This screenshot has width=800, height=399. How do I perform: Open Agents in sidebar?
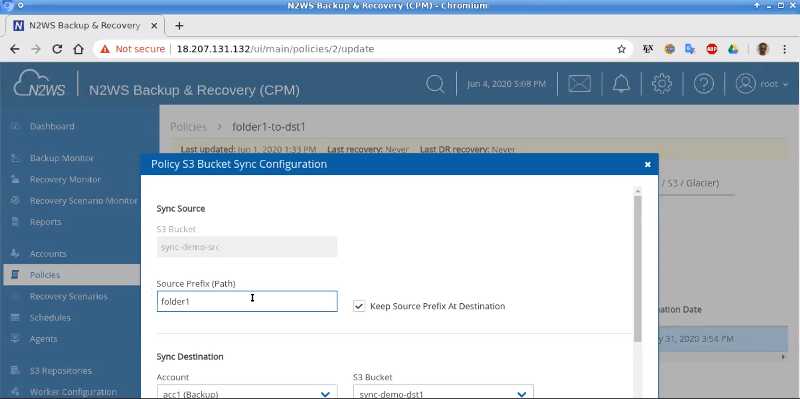pos(43,339)
